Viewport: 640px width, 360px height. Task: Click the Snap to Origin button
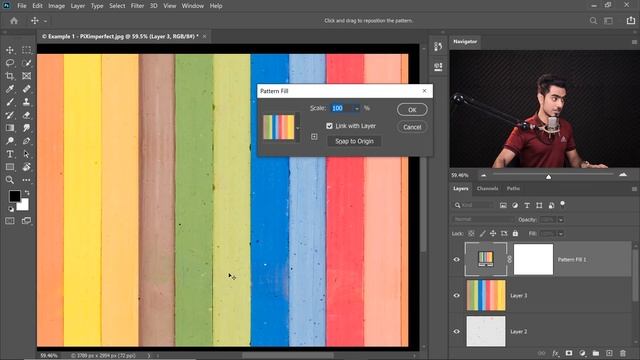354,141
